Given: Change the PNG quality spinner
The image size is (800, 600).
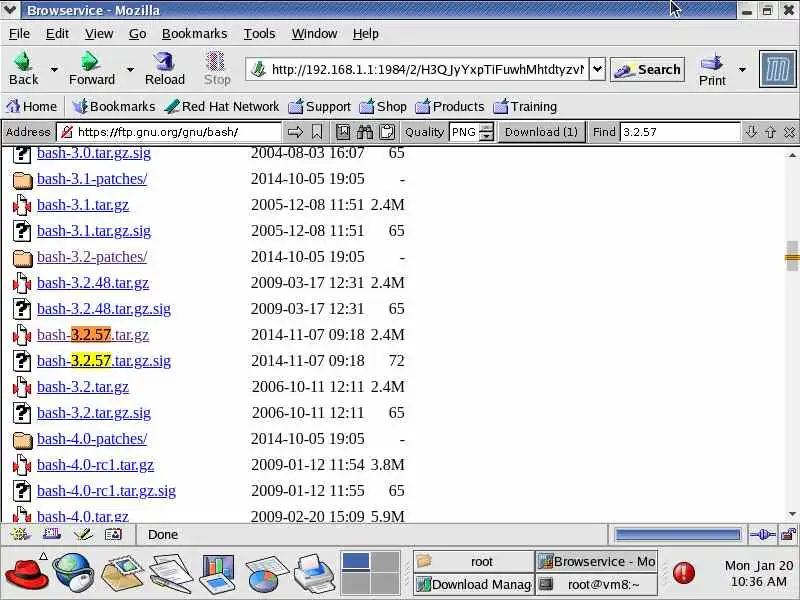Looking at the screenshot, I should 487,132.
